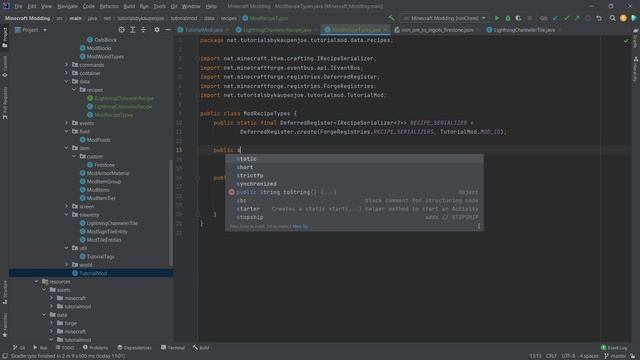Select 'static' completion suggestion
This screenshot has height=360, width=640.
(x=354, y=159)
